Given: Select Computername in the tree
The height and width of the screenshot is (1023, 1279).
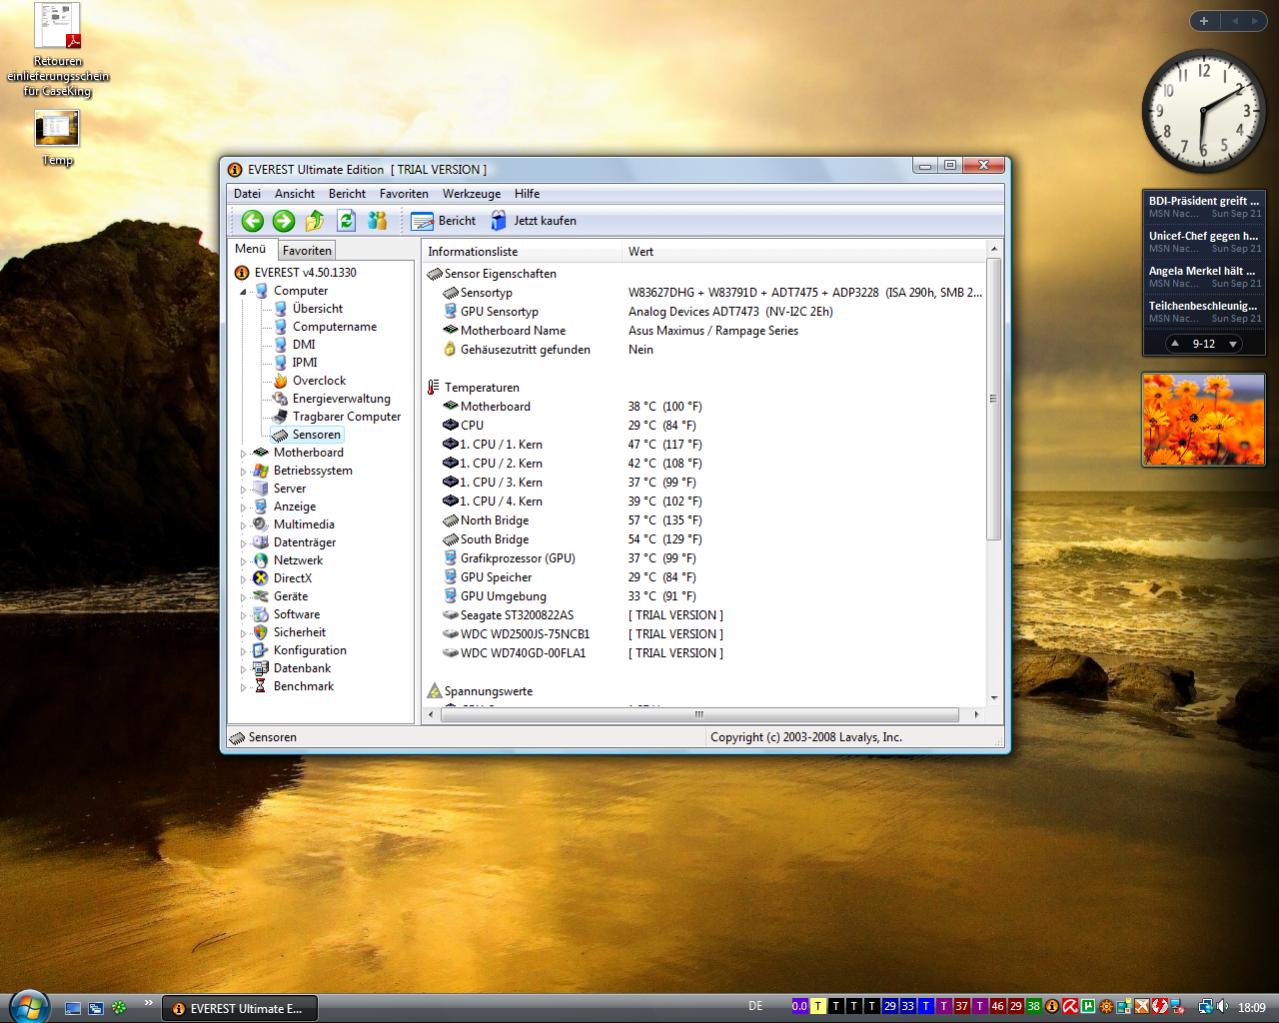Looking at the screenshot, I should pos(334,327).
